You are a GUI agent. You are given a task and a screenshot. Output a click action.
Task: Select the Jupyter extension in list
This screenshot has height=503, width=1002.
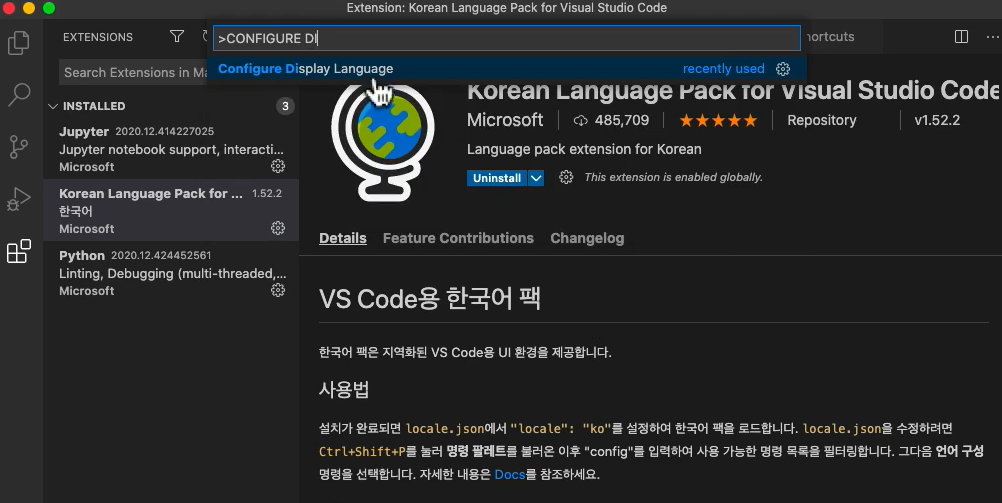point(171,148)
